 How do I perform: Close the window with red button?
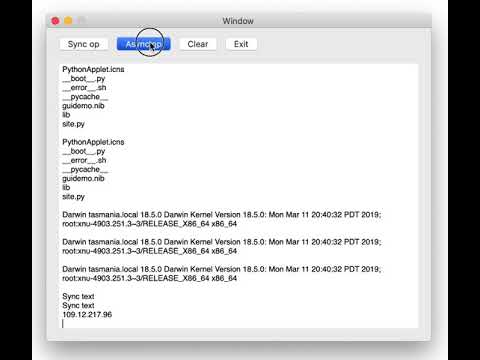[55, 21]
